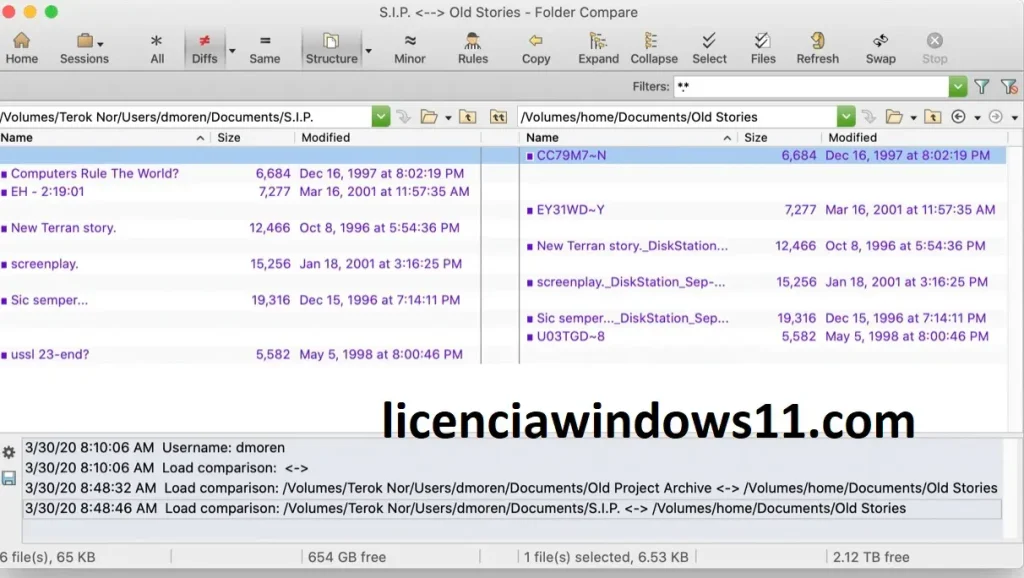The width and height of the screenshot is (1024, 578).
Task: Swap left and right sides
Action: (880, 48)
